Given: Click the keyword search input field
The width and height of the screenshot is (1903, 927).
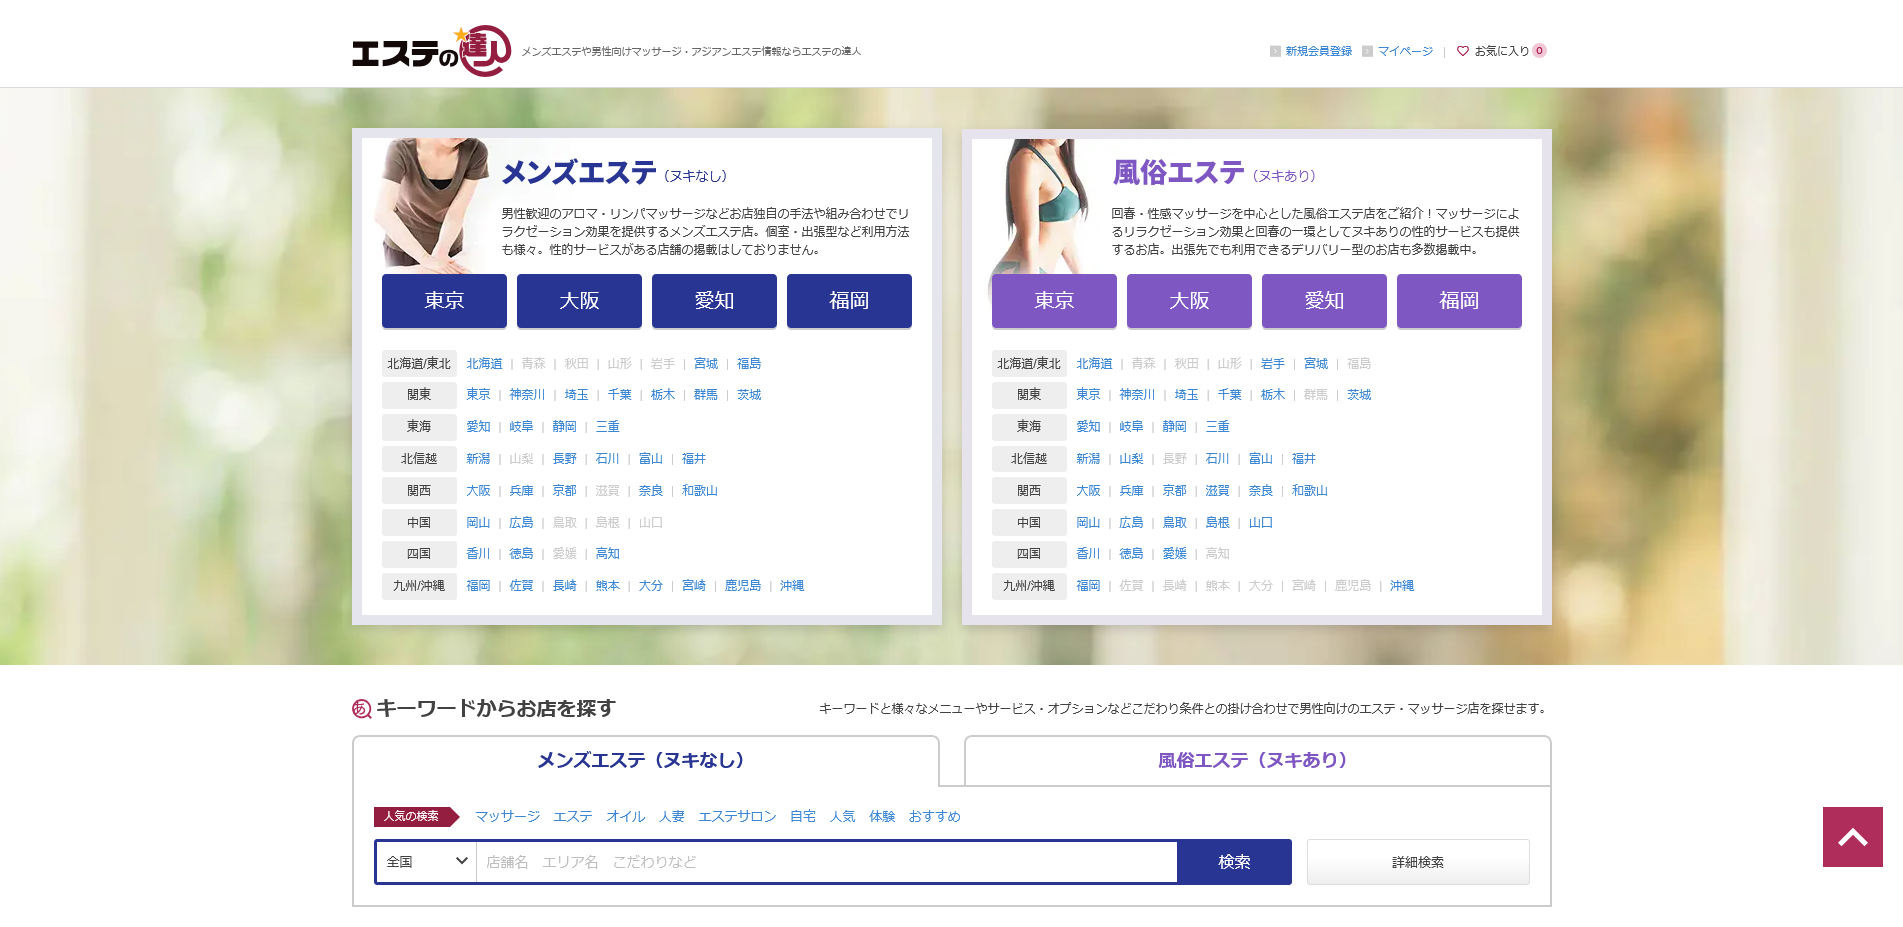Looking at the screenshot, I should click(x=825, y=862).
